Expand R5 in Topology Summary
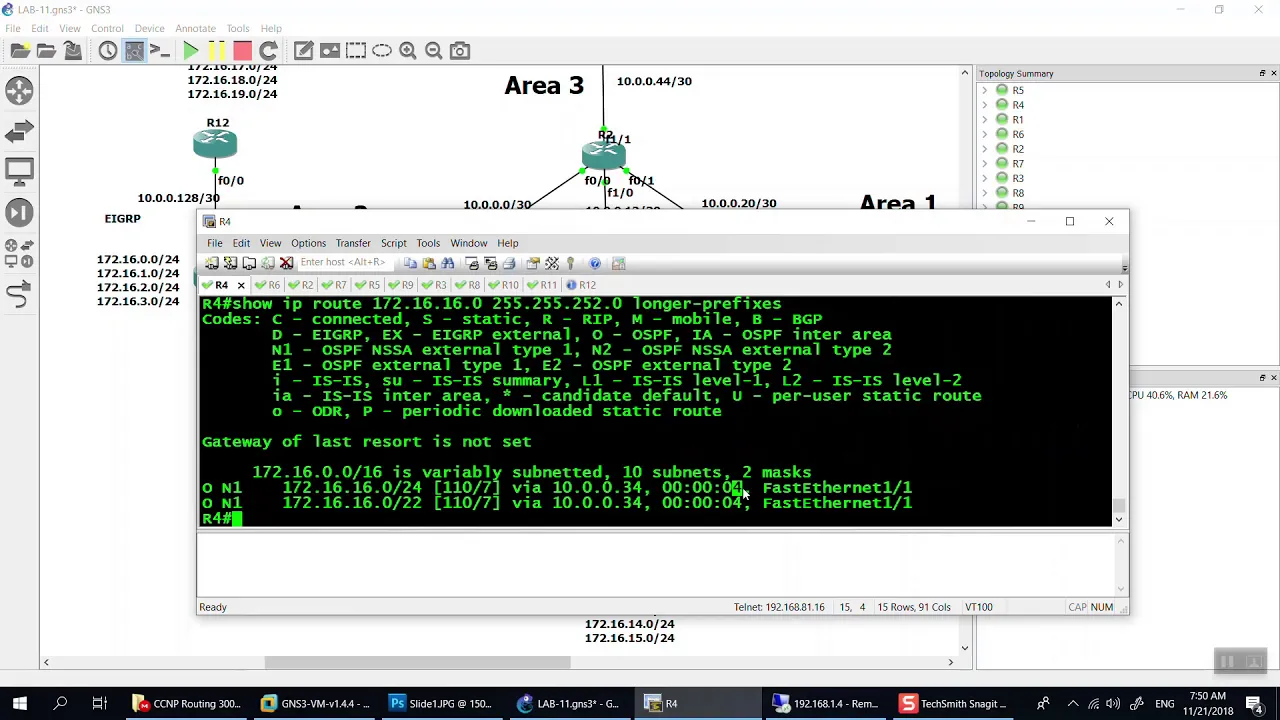This screenshot has height=720, width=1280. (x=984, y=90)
